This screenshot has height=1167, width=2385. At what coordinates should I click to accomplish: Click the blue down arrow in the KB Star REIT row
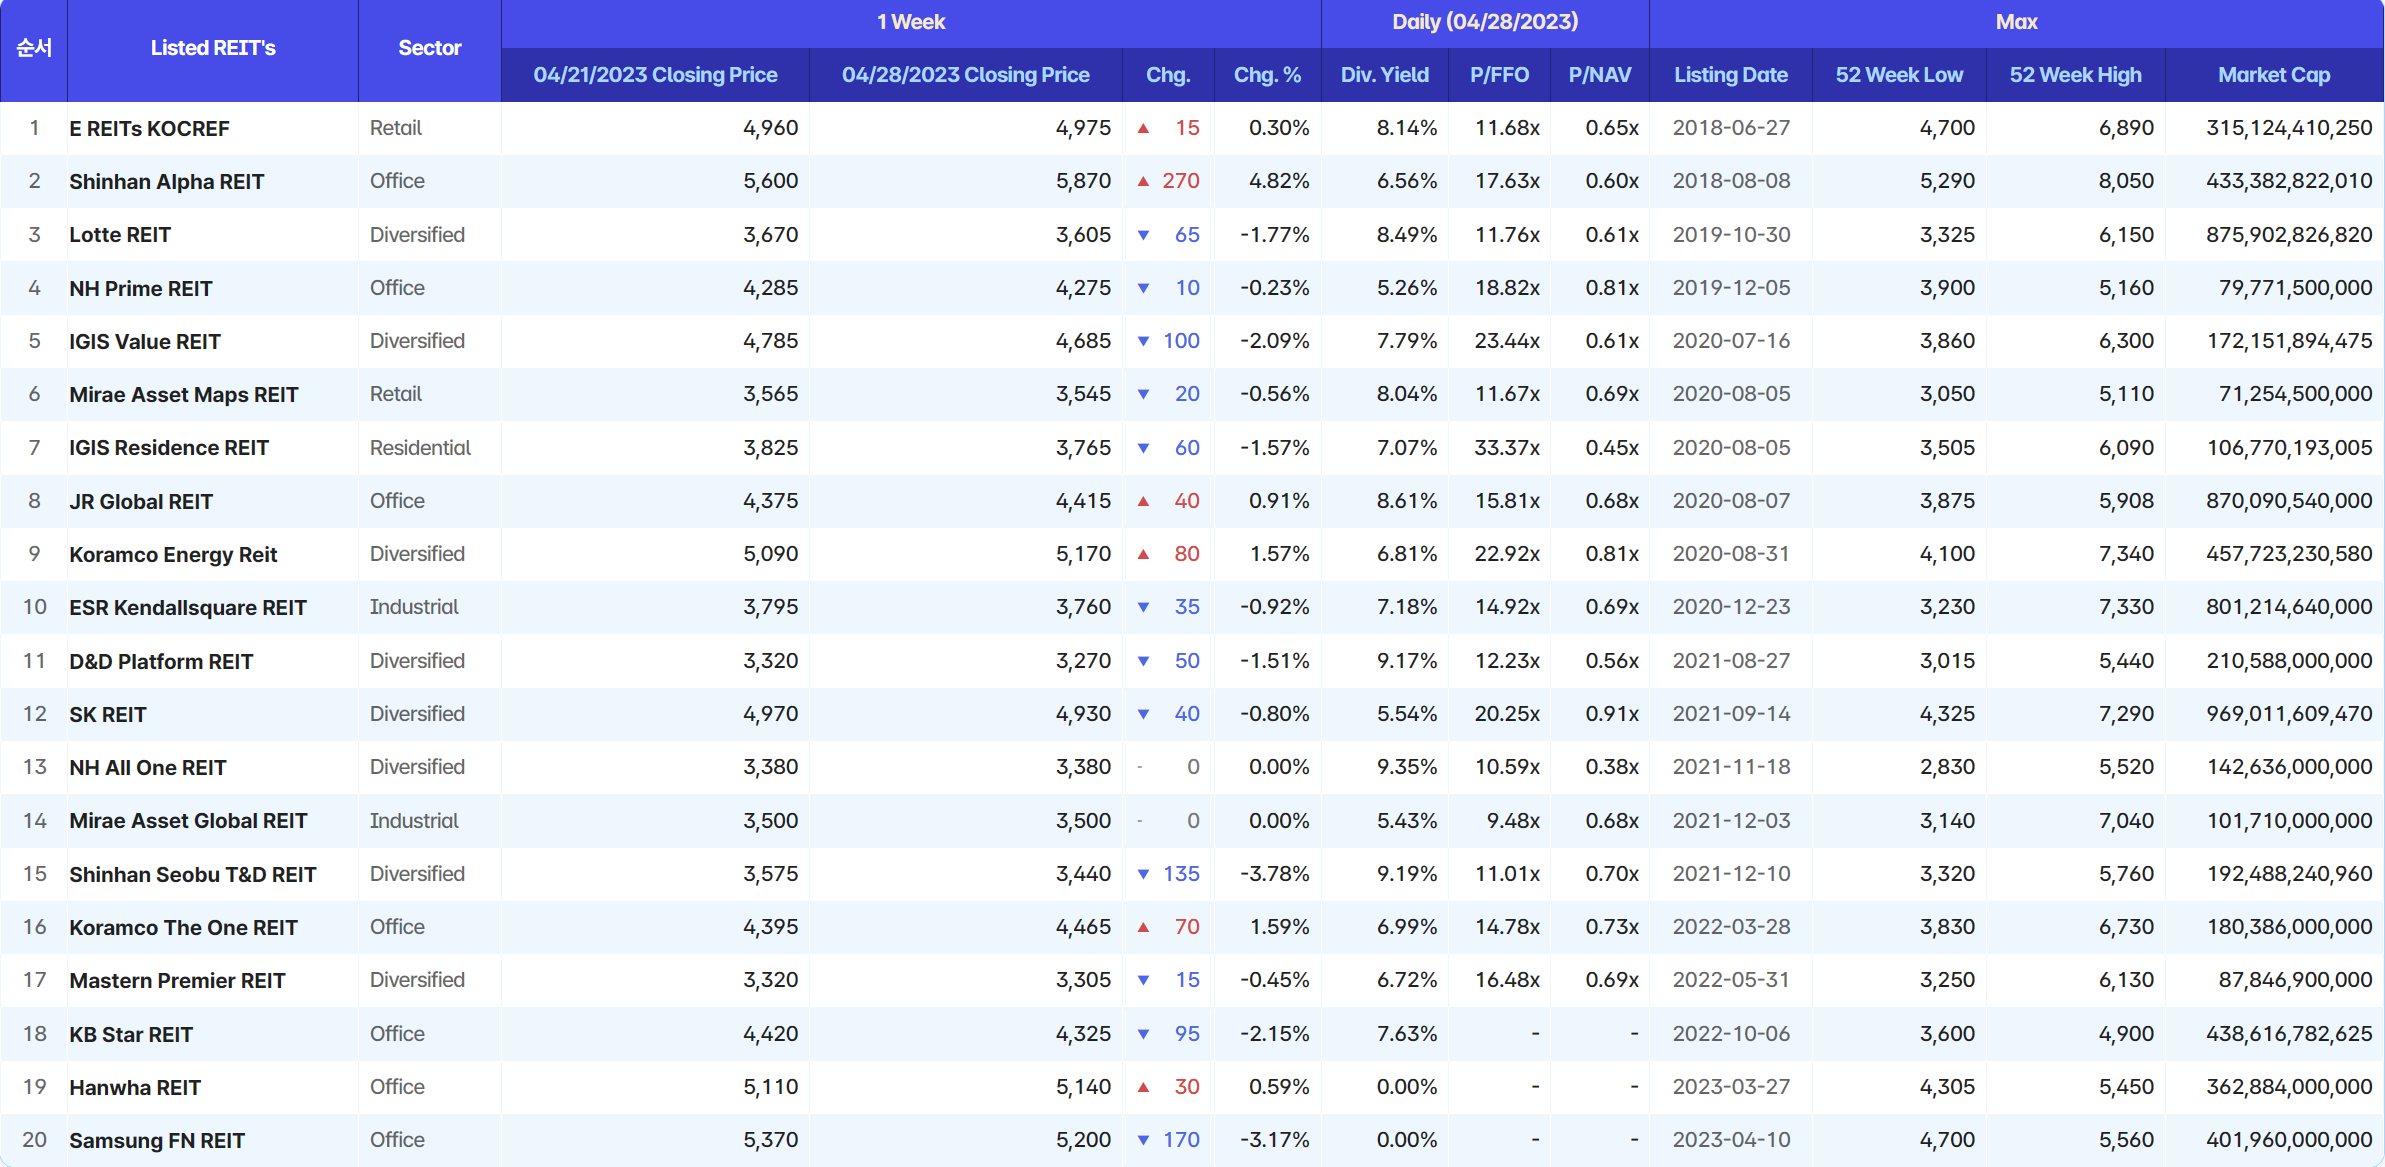coord(1143,1034)
